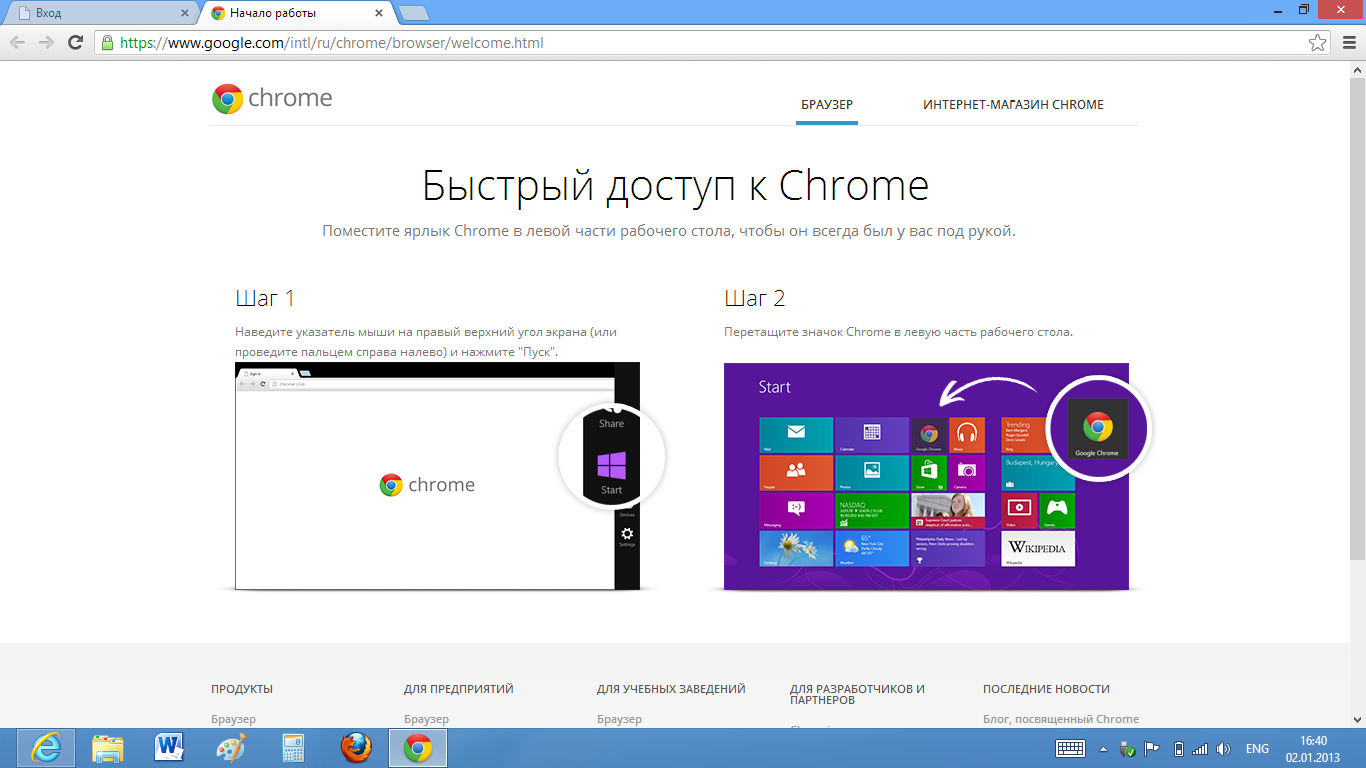Viewport: 1366px width, 768px height.
Task: Launch Mozilla Firefox from the taskbar
Action: pos(356,748)
